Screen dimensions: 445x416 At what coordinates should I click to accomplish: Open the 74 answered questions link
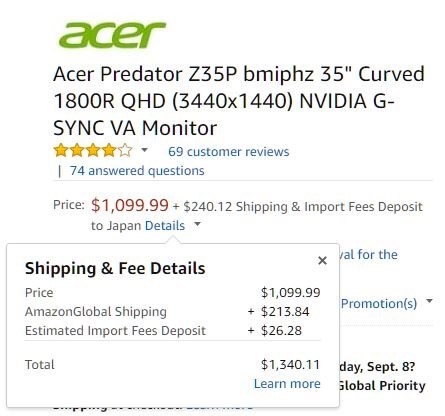tap(137, 171)
